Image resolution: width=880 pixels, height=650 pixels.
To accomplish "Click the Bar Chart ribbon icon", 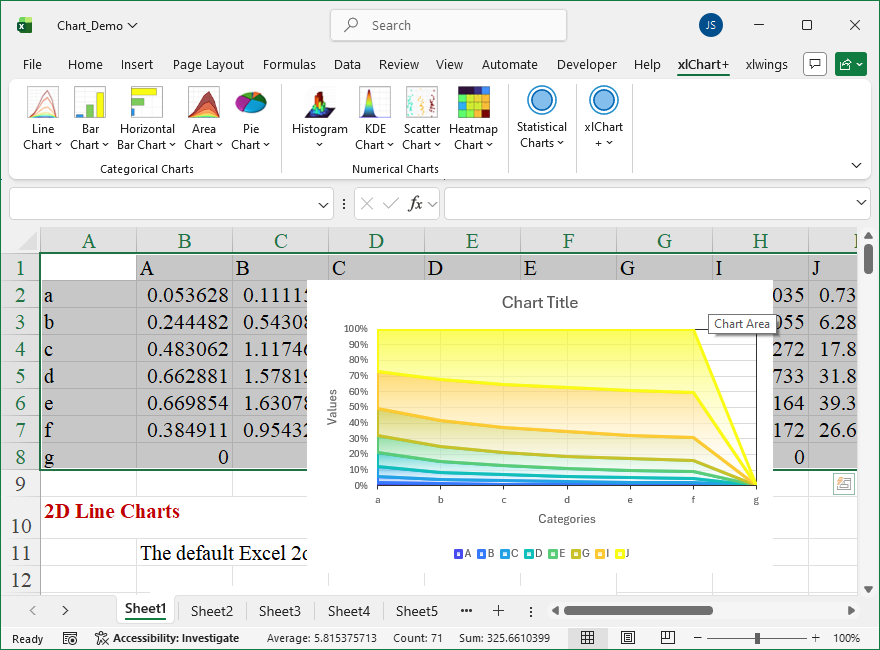I will [x=90, y=103].
